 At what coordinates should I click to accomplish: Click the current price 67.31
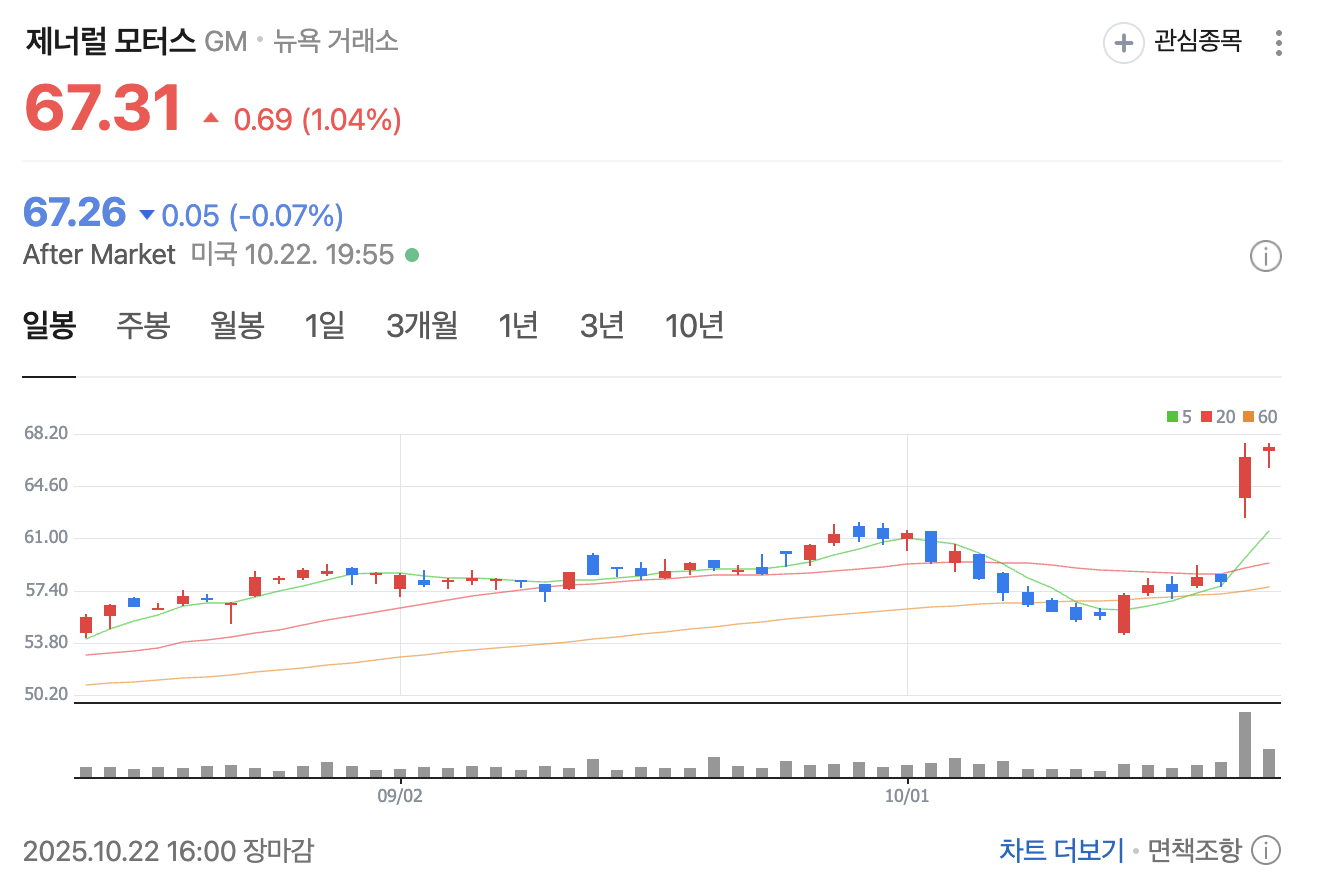tap(104, 107)
